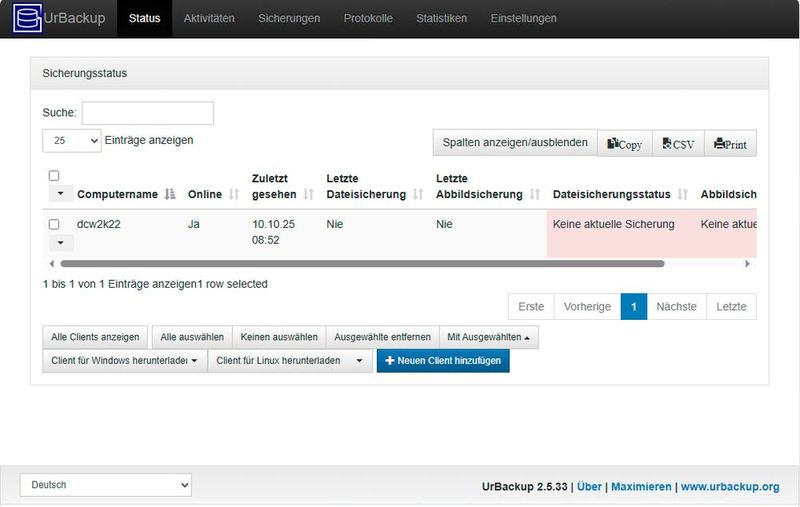This screenshot has width=800, height=507.
Task: Click the dcw2k22 computer name cell
Action: tap(98, 224)
